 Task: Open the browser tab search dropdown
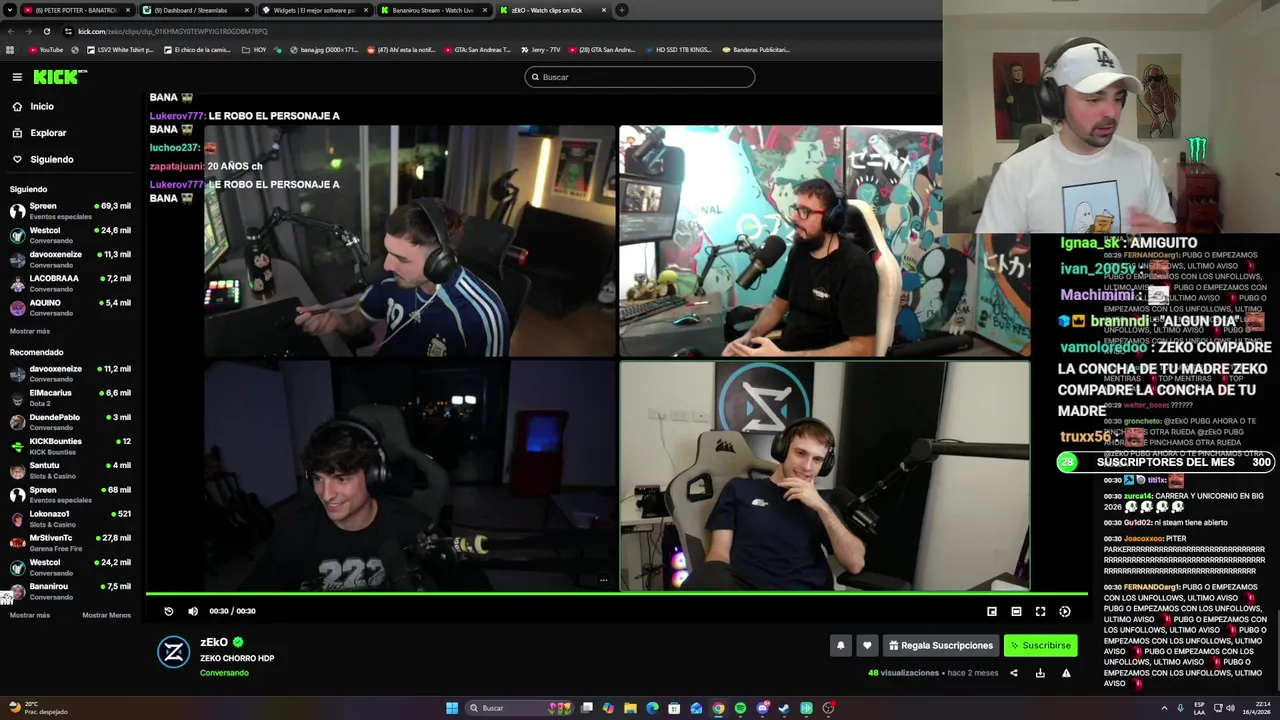[x=9, y=10]
